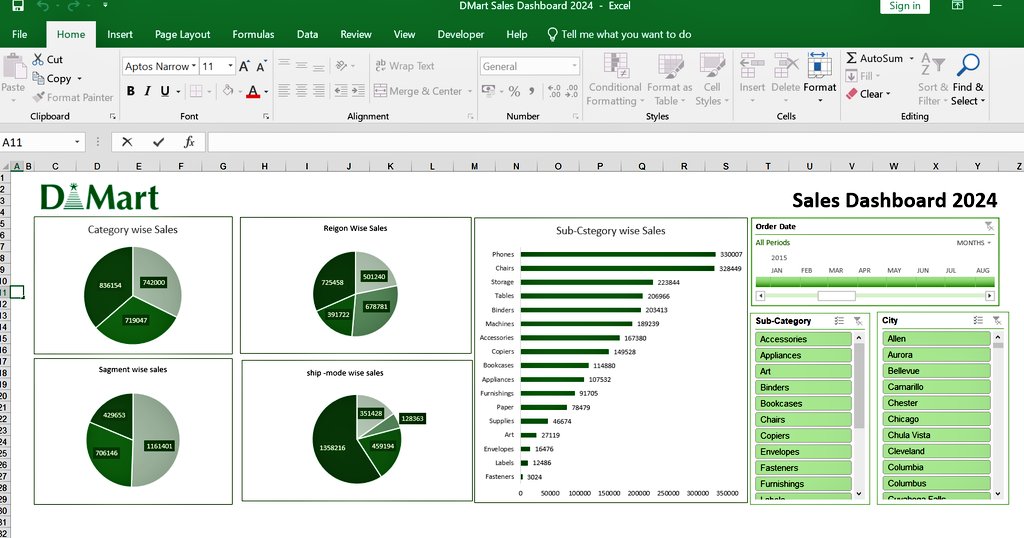
Task: Select Binders in Sub-Category slicer
Action: pyautogui.click(x=803, y=387)
